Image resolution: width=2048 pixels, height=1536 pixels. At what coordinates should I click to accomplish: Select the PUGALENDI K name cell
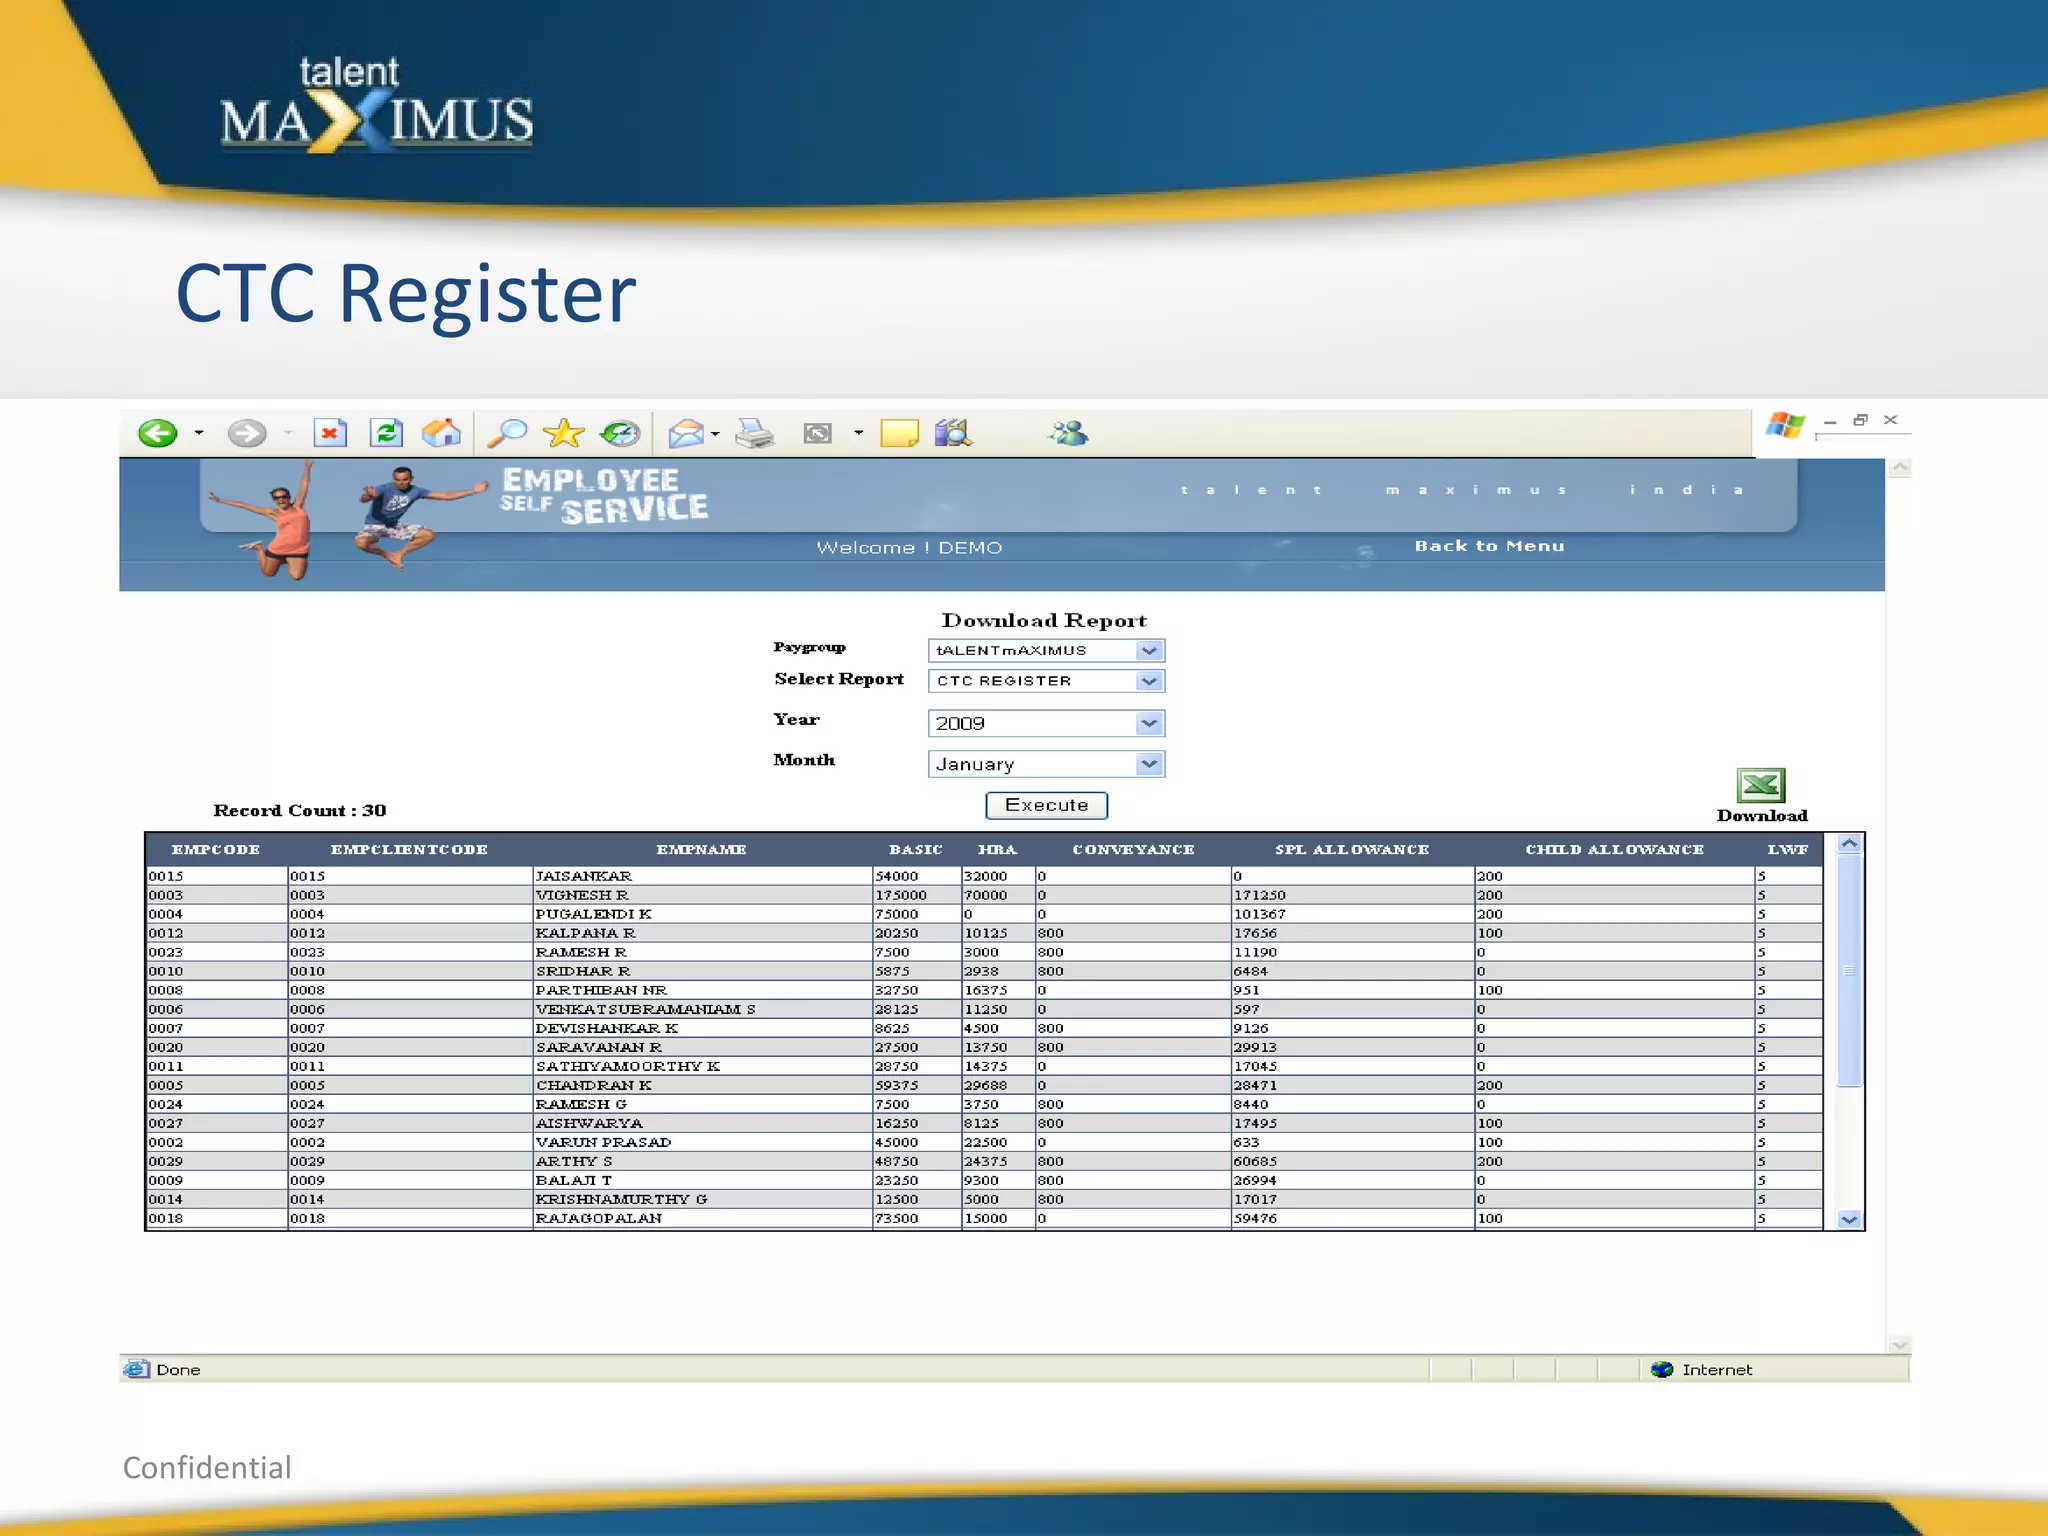tap(702, 914)
